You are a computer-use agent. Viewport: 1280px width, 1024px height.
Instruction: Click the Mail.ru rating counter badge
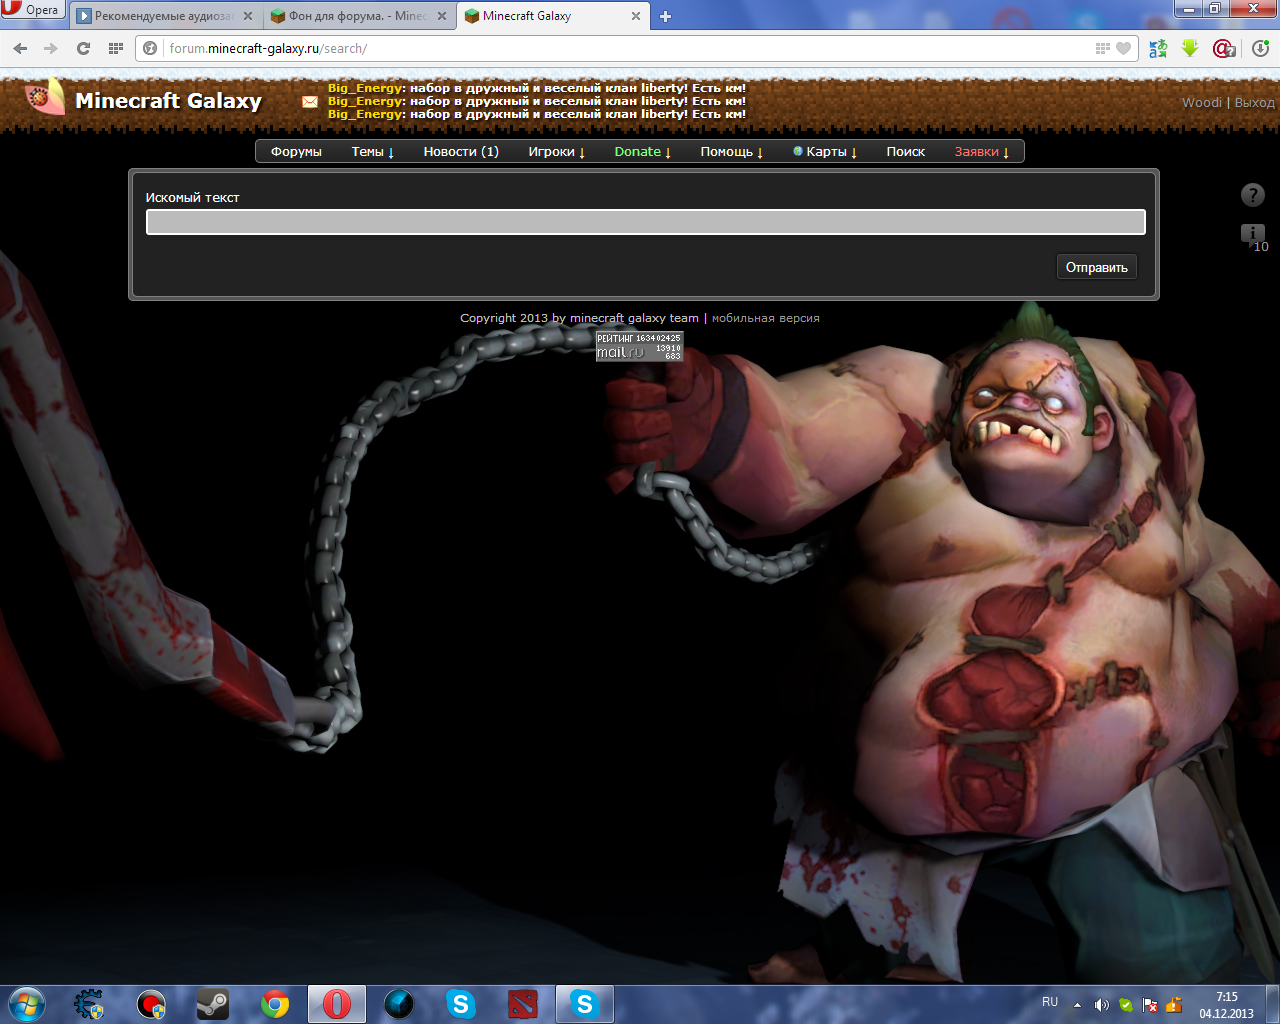(640, 346)
